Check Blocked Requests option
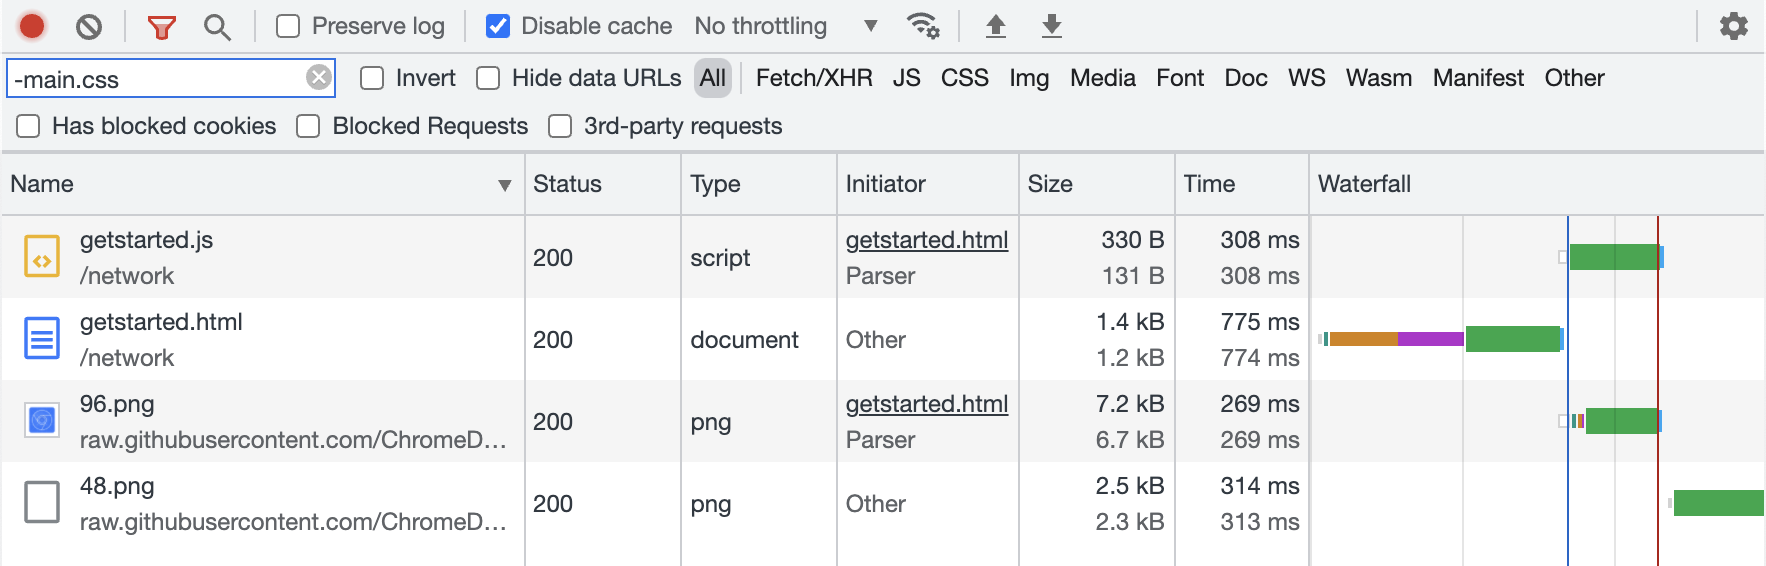 tap(308, 126)
